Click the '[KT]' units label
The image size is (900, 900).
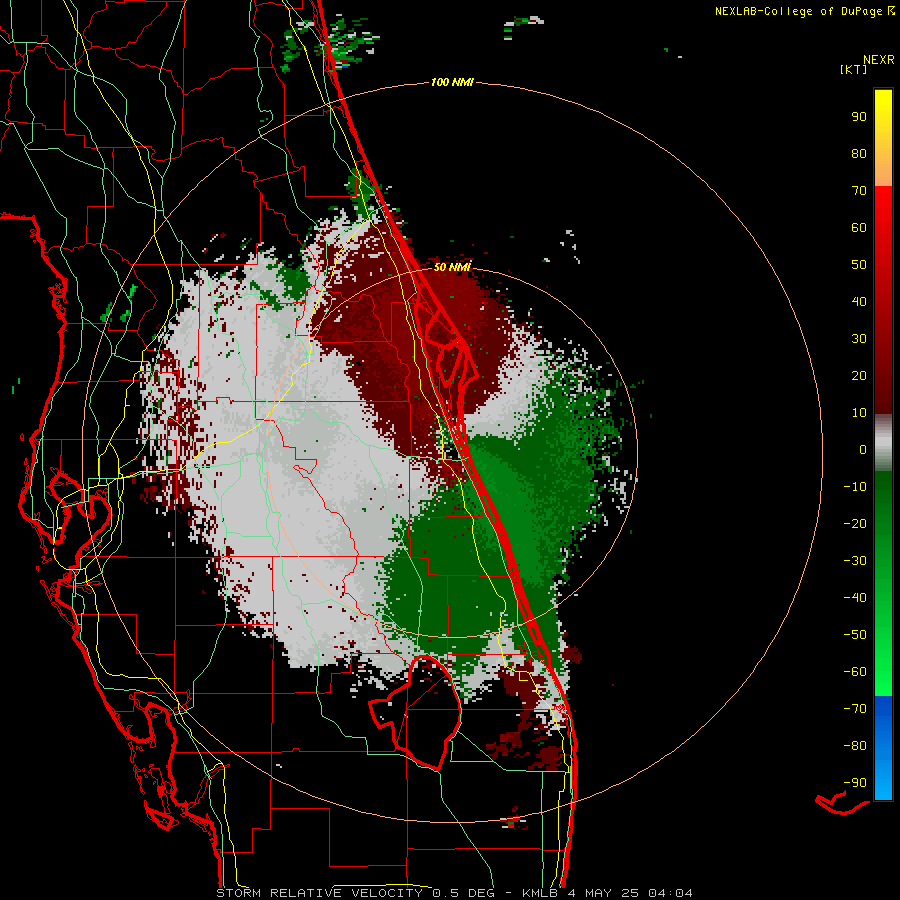pos(854,69)
